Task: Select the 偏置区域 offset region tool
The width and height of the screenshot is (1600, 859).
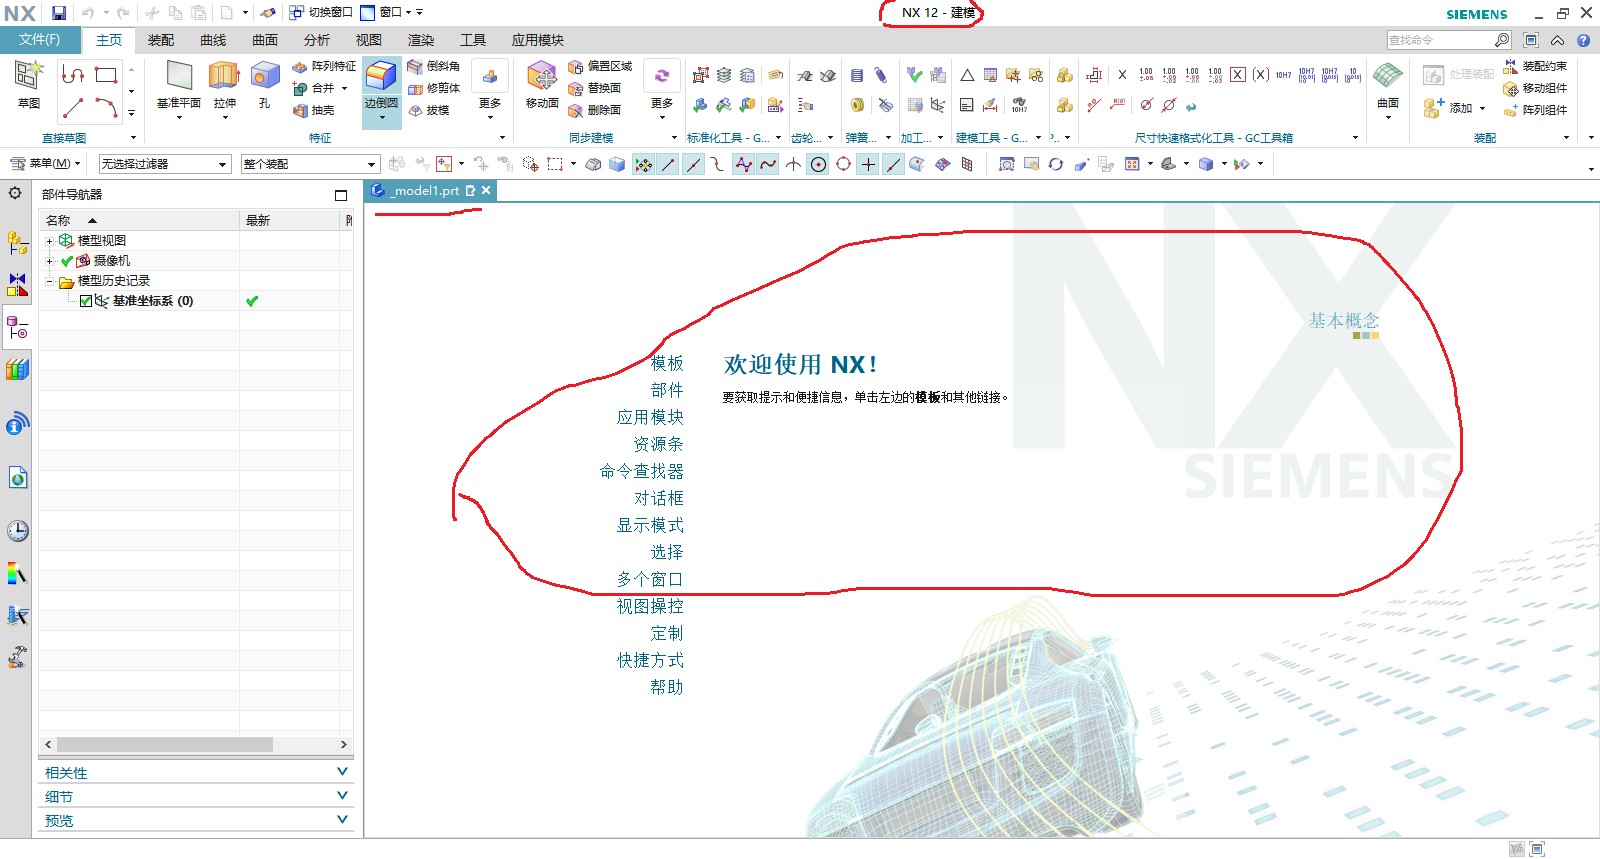Action: tap(599, 66)
